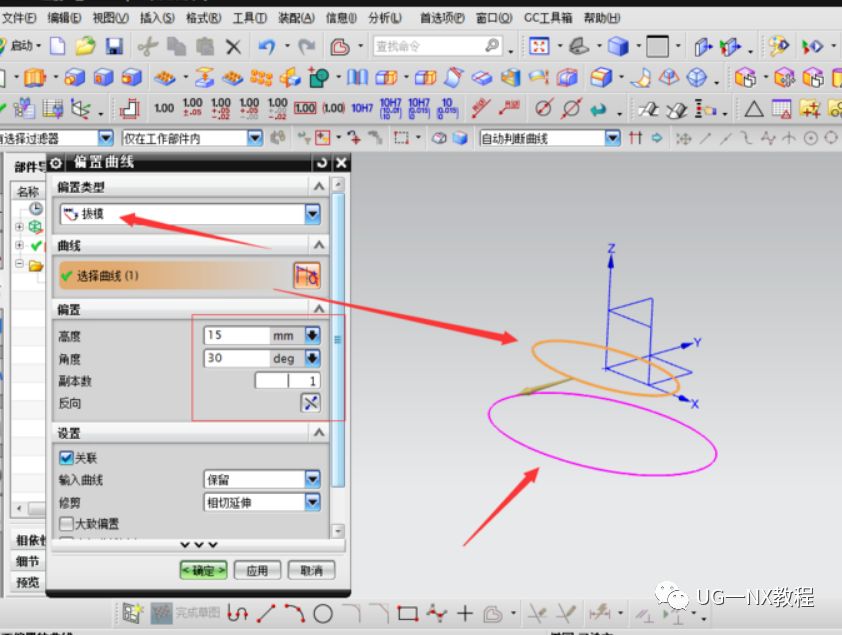Click the 应用 button
This screenshot has width=842, height=635.
257,570
